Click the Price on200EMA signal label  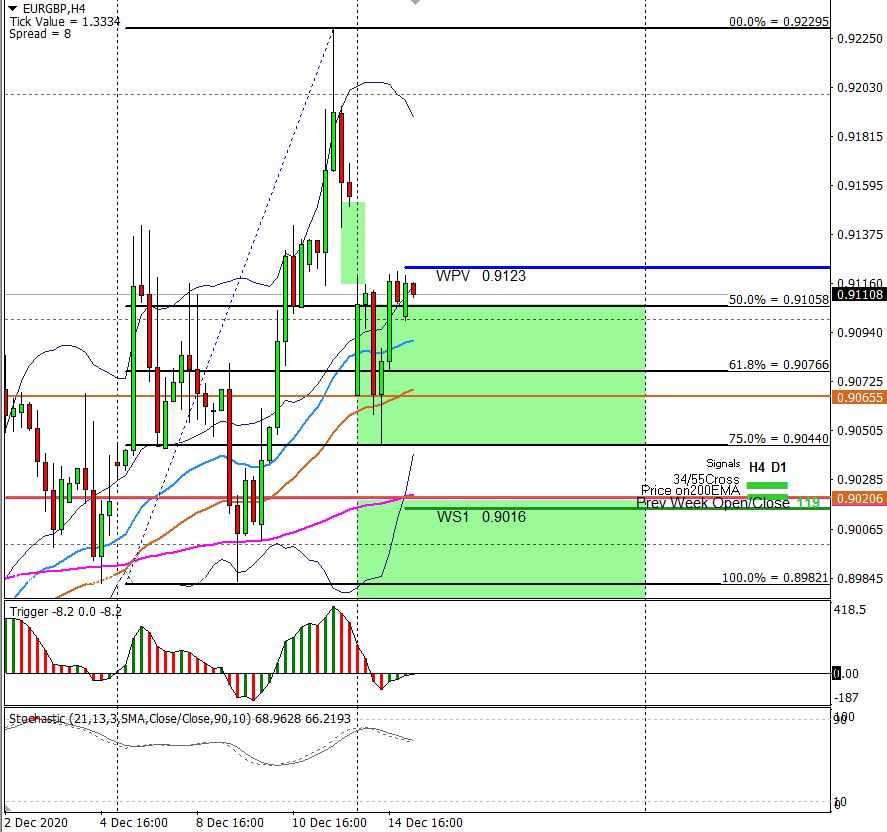(690, 490)
